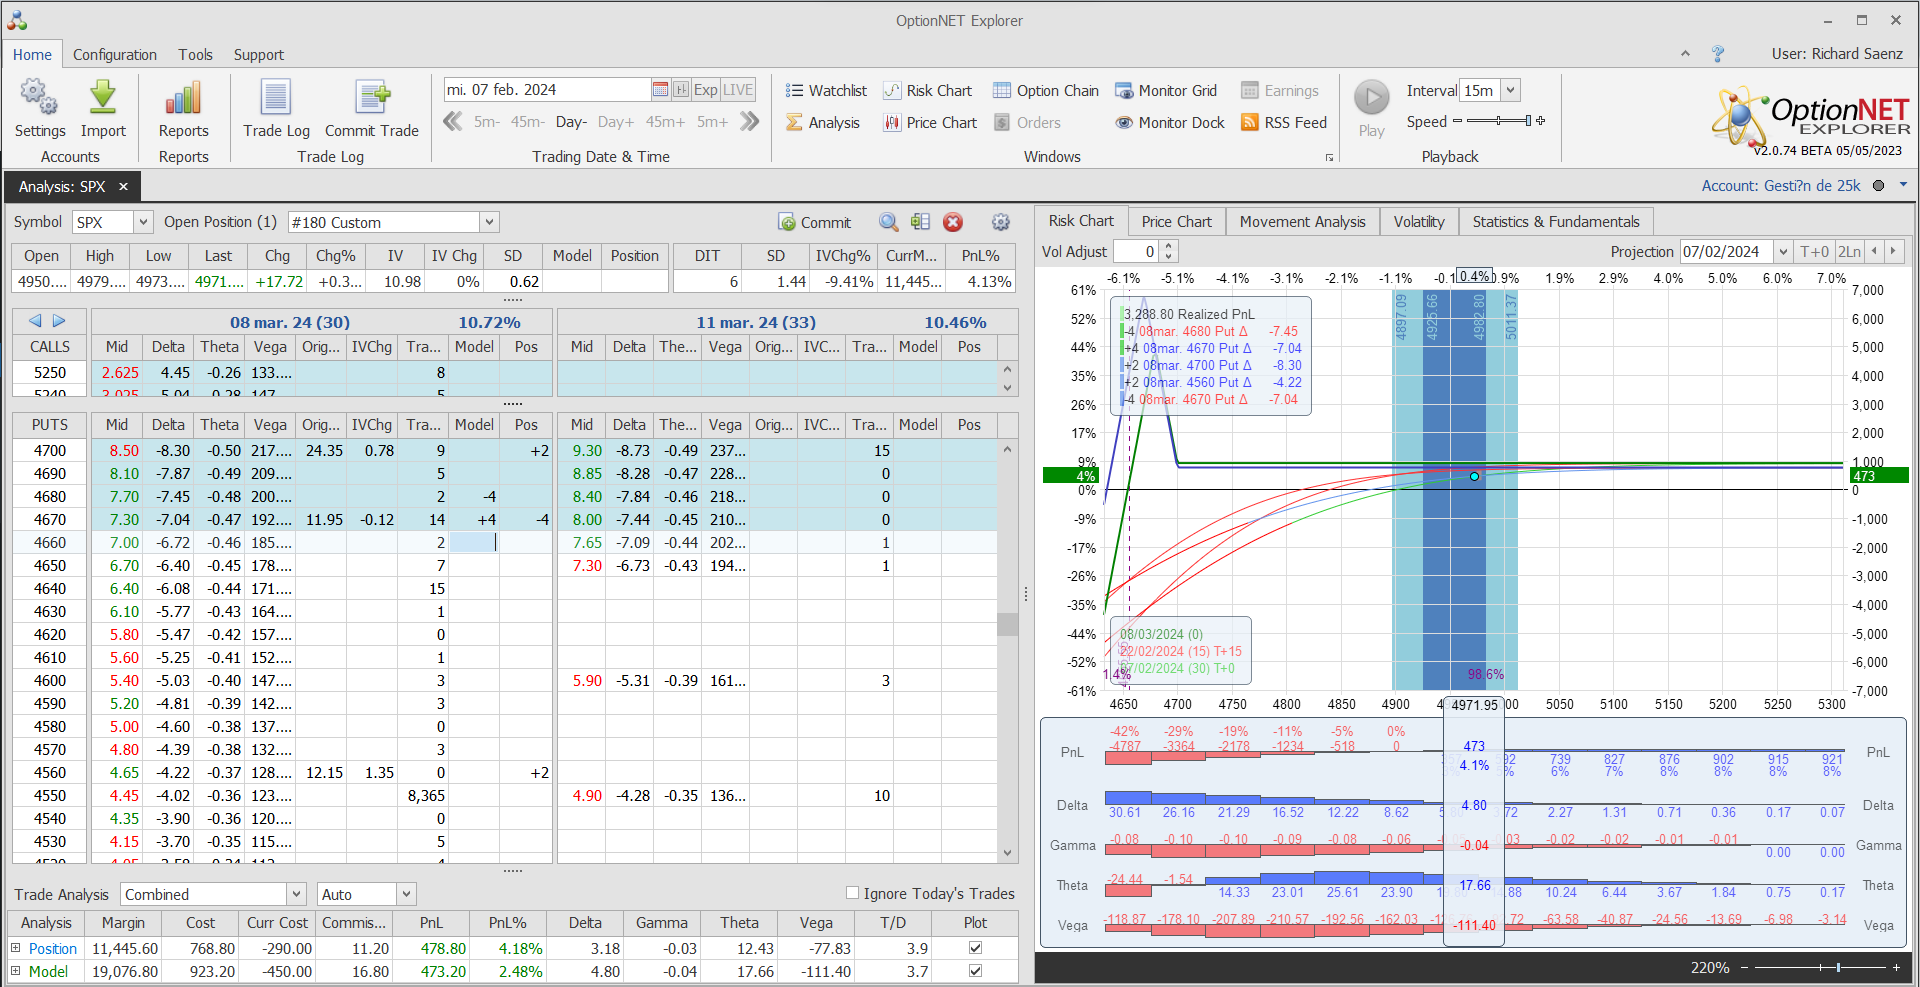Toggle the Model row Plot checkbox
Image resolution: width=1920 pixels, height=987 pixels.
[975, 971]
